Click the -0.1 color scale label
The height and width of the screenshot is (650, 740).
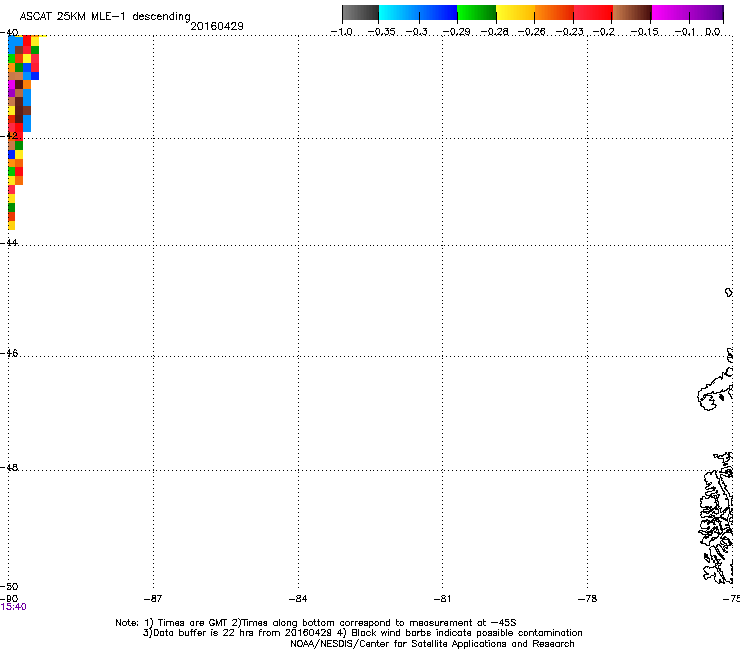pos(685,32)
